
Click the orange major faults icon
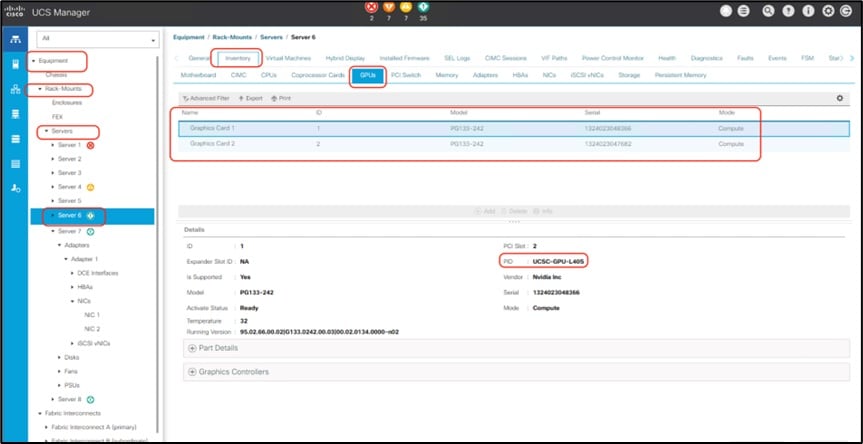(389, 7)
